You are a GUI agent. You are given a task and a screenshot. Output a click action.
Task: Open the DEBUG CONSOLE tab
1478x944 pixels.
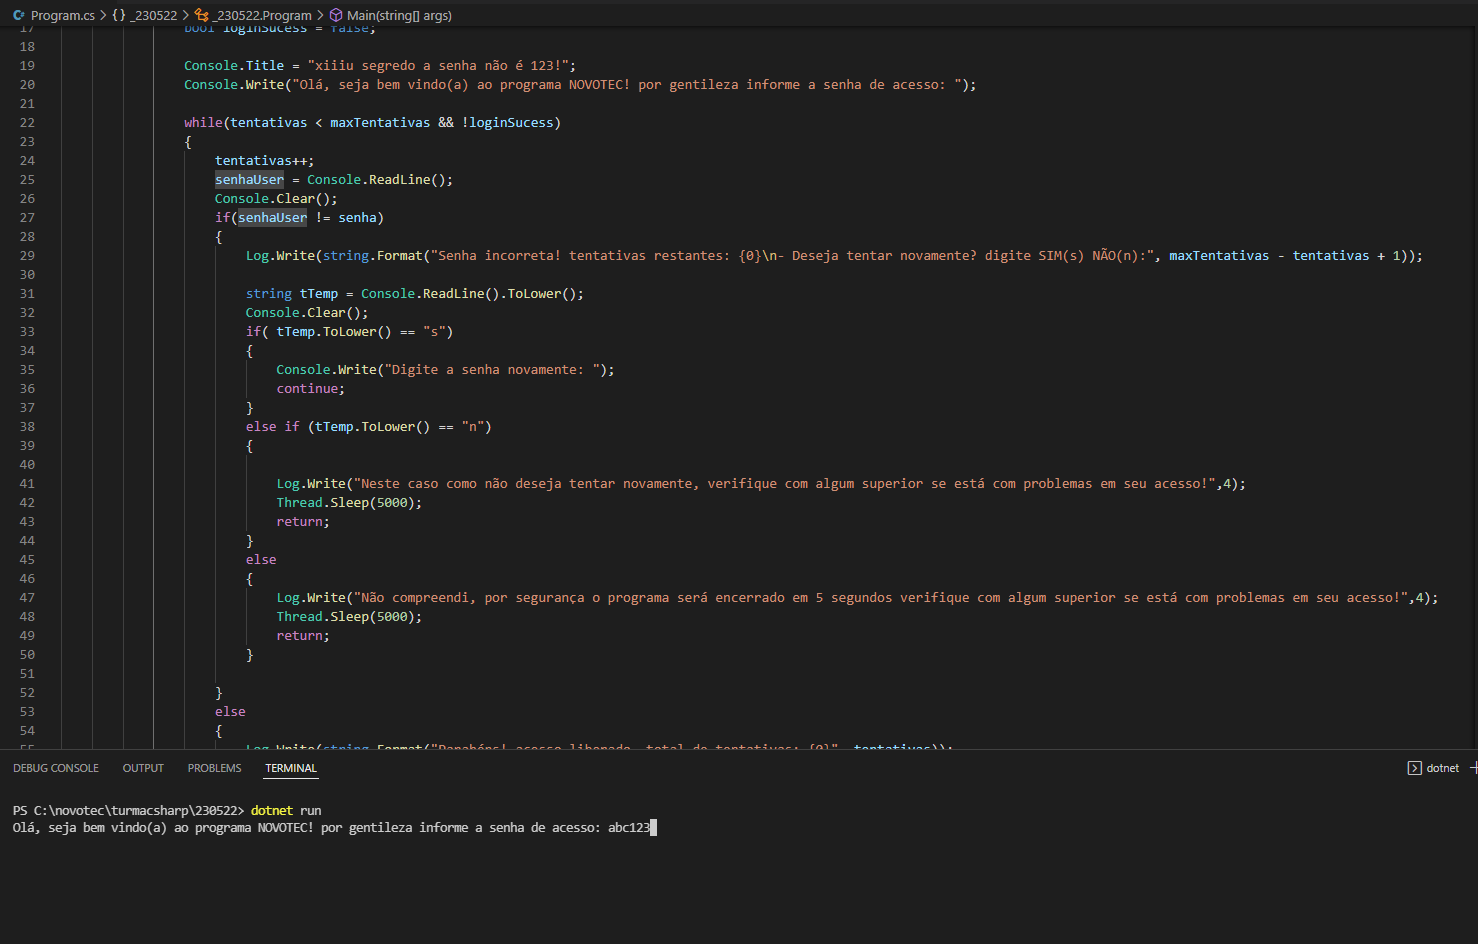(x=56, y=767)
